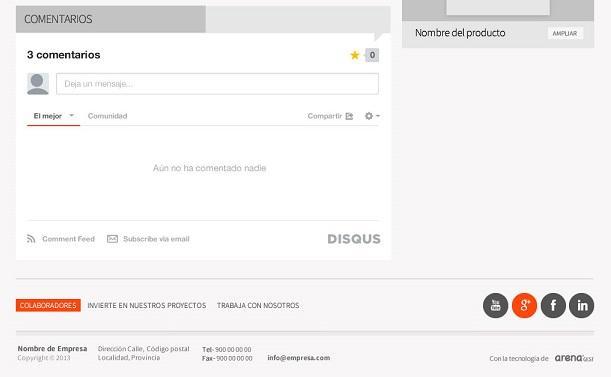Click the AMPLIAR button
This screenshot has width=611, height=377.
565,33
